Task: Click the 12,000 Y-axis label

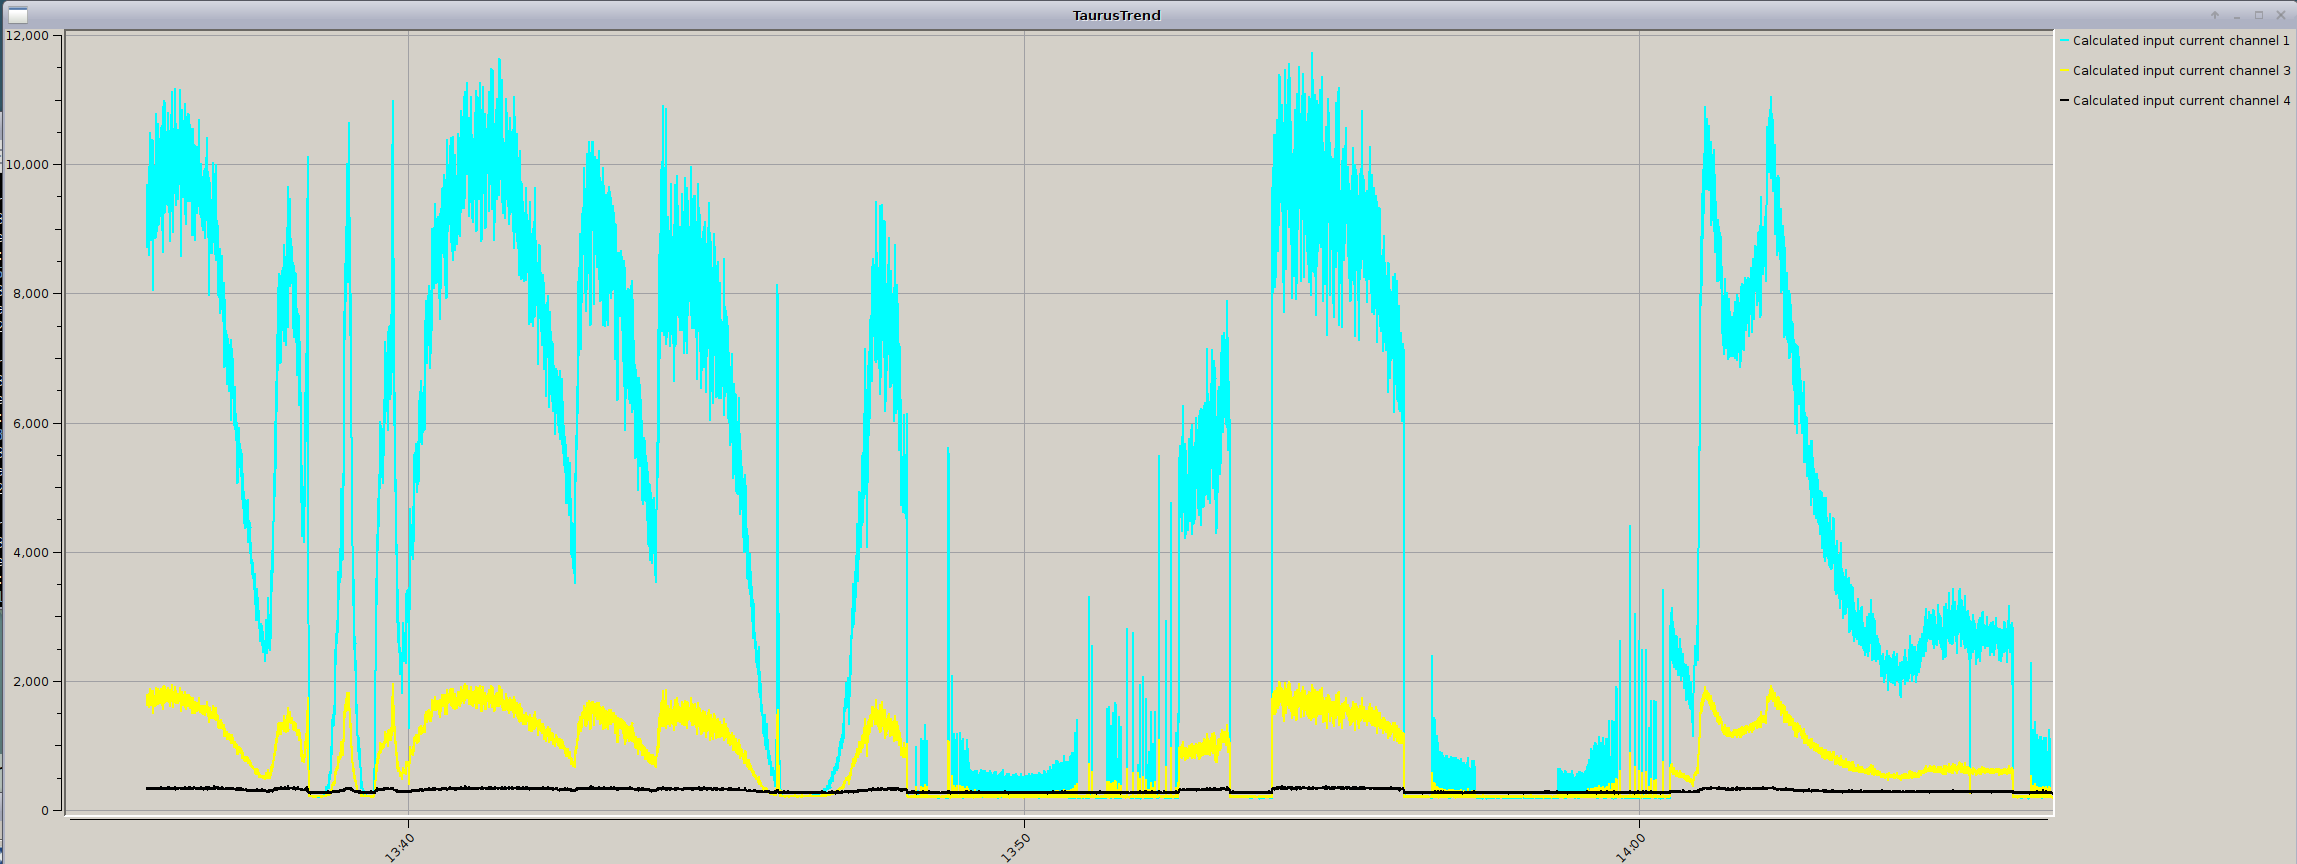Action: 27,35
